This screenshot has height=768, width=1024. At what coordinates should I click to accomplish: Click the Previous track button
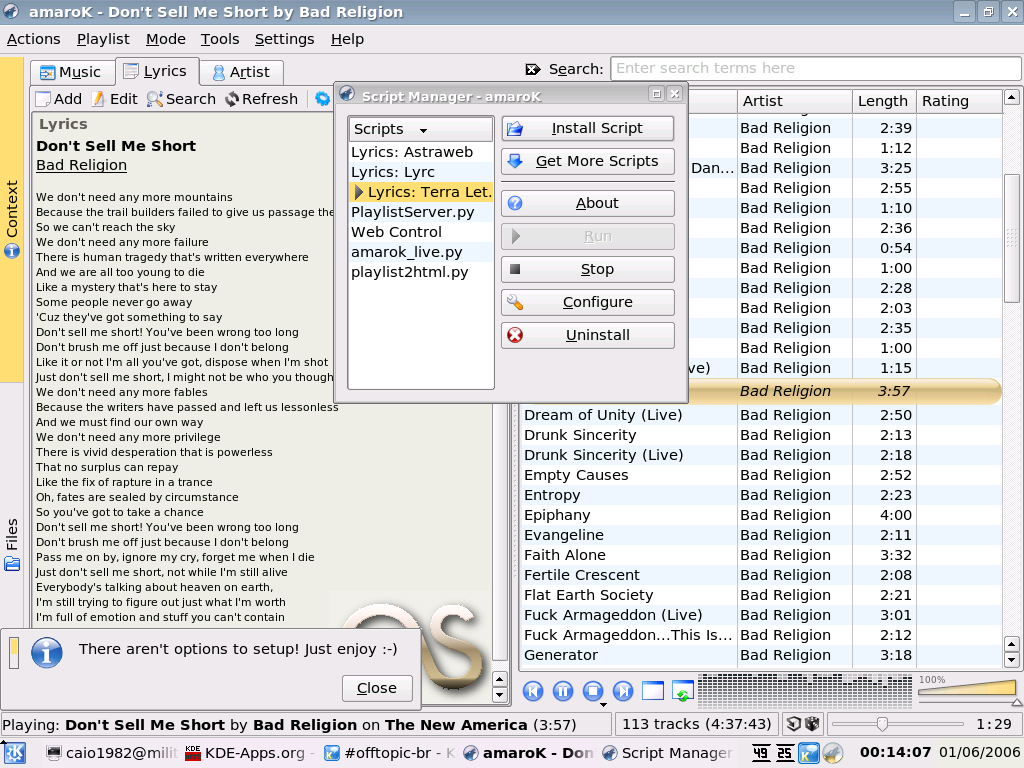[x=533, y=691]
